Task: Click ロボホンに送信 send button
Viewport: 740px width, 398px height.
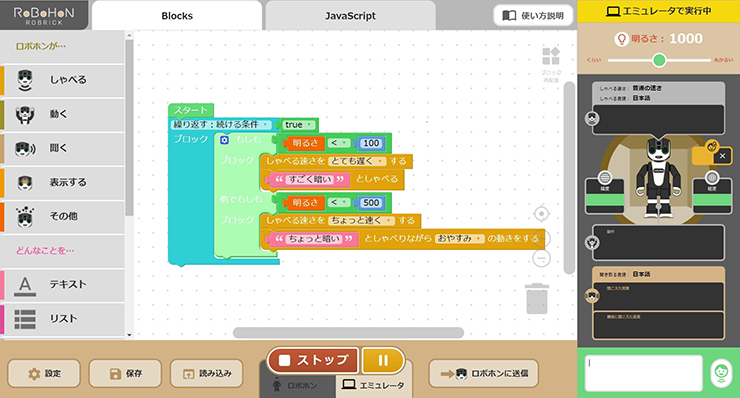Action: (484, 373)
